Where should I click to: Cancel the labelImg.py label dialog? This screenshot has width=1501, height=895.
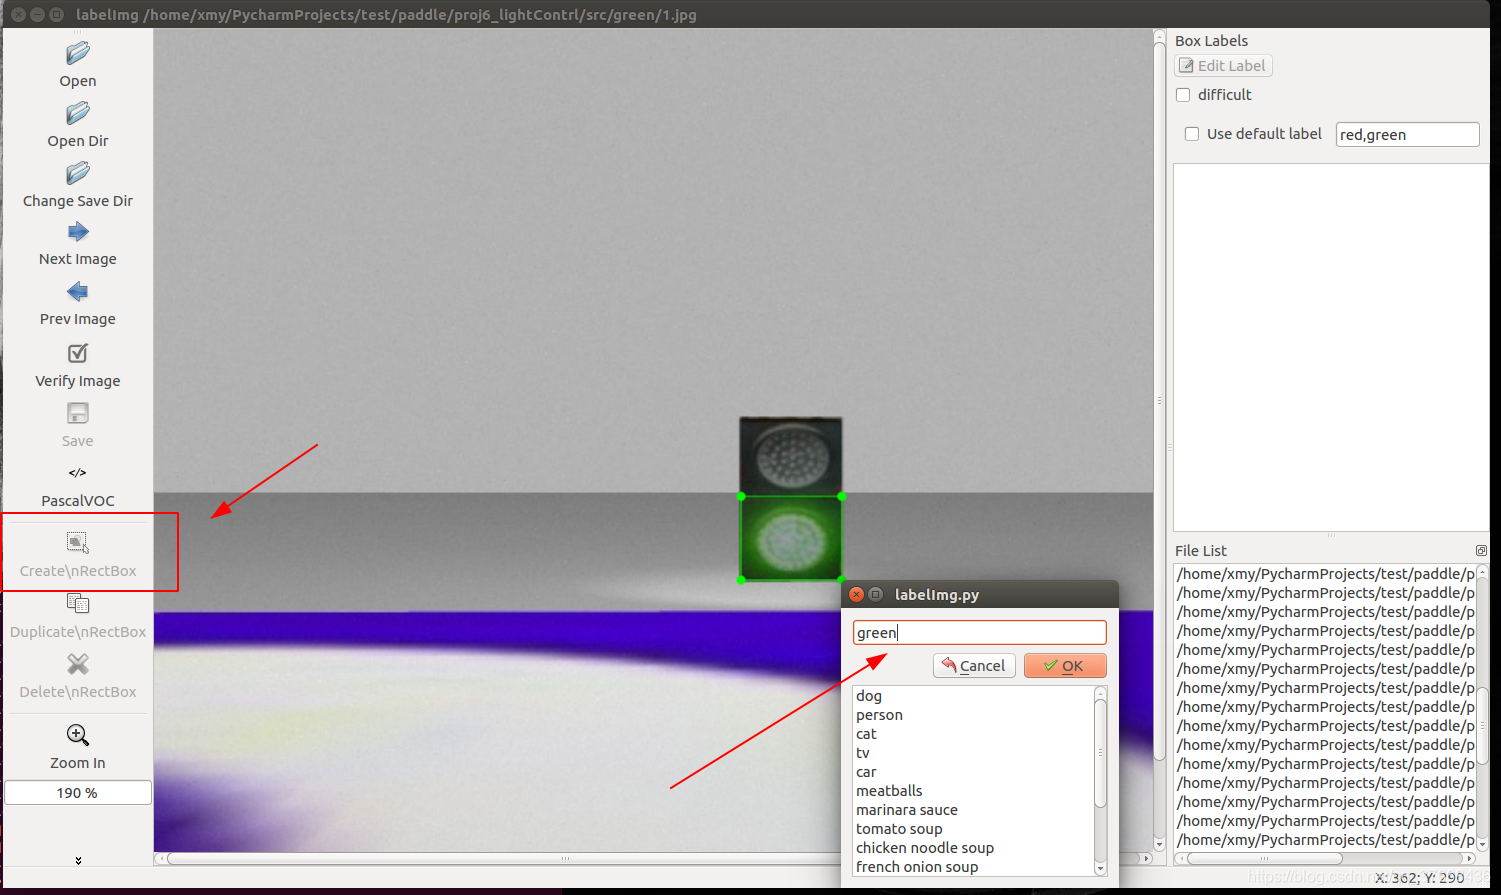click(974, 666)
